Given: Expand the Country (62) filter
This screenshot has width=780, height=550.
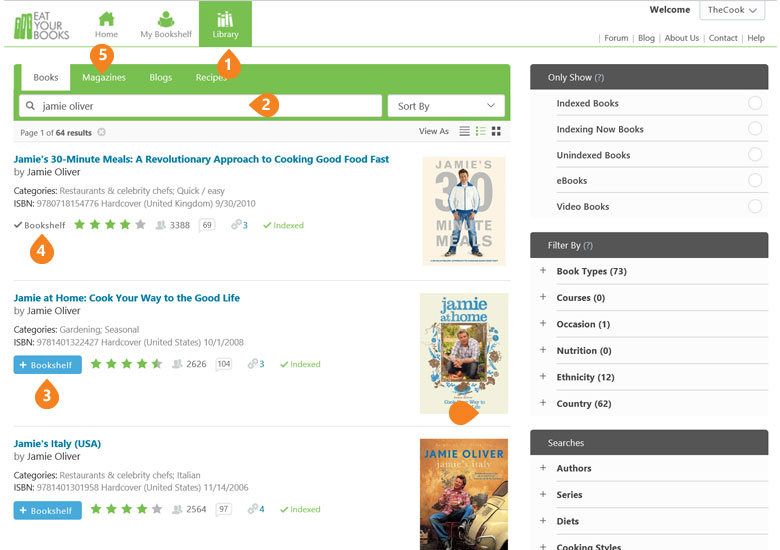Looking at the screenshot, I should pos(543,403).
